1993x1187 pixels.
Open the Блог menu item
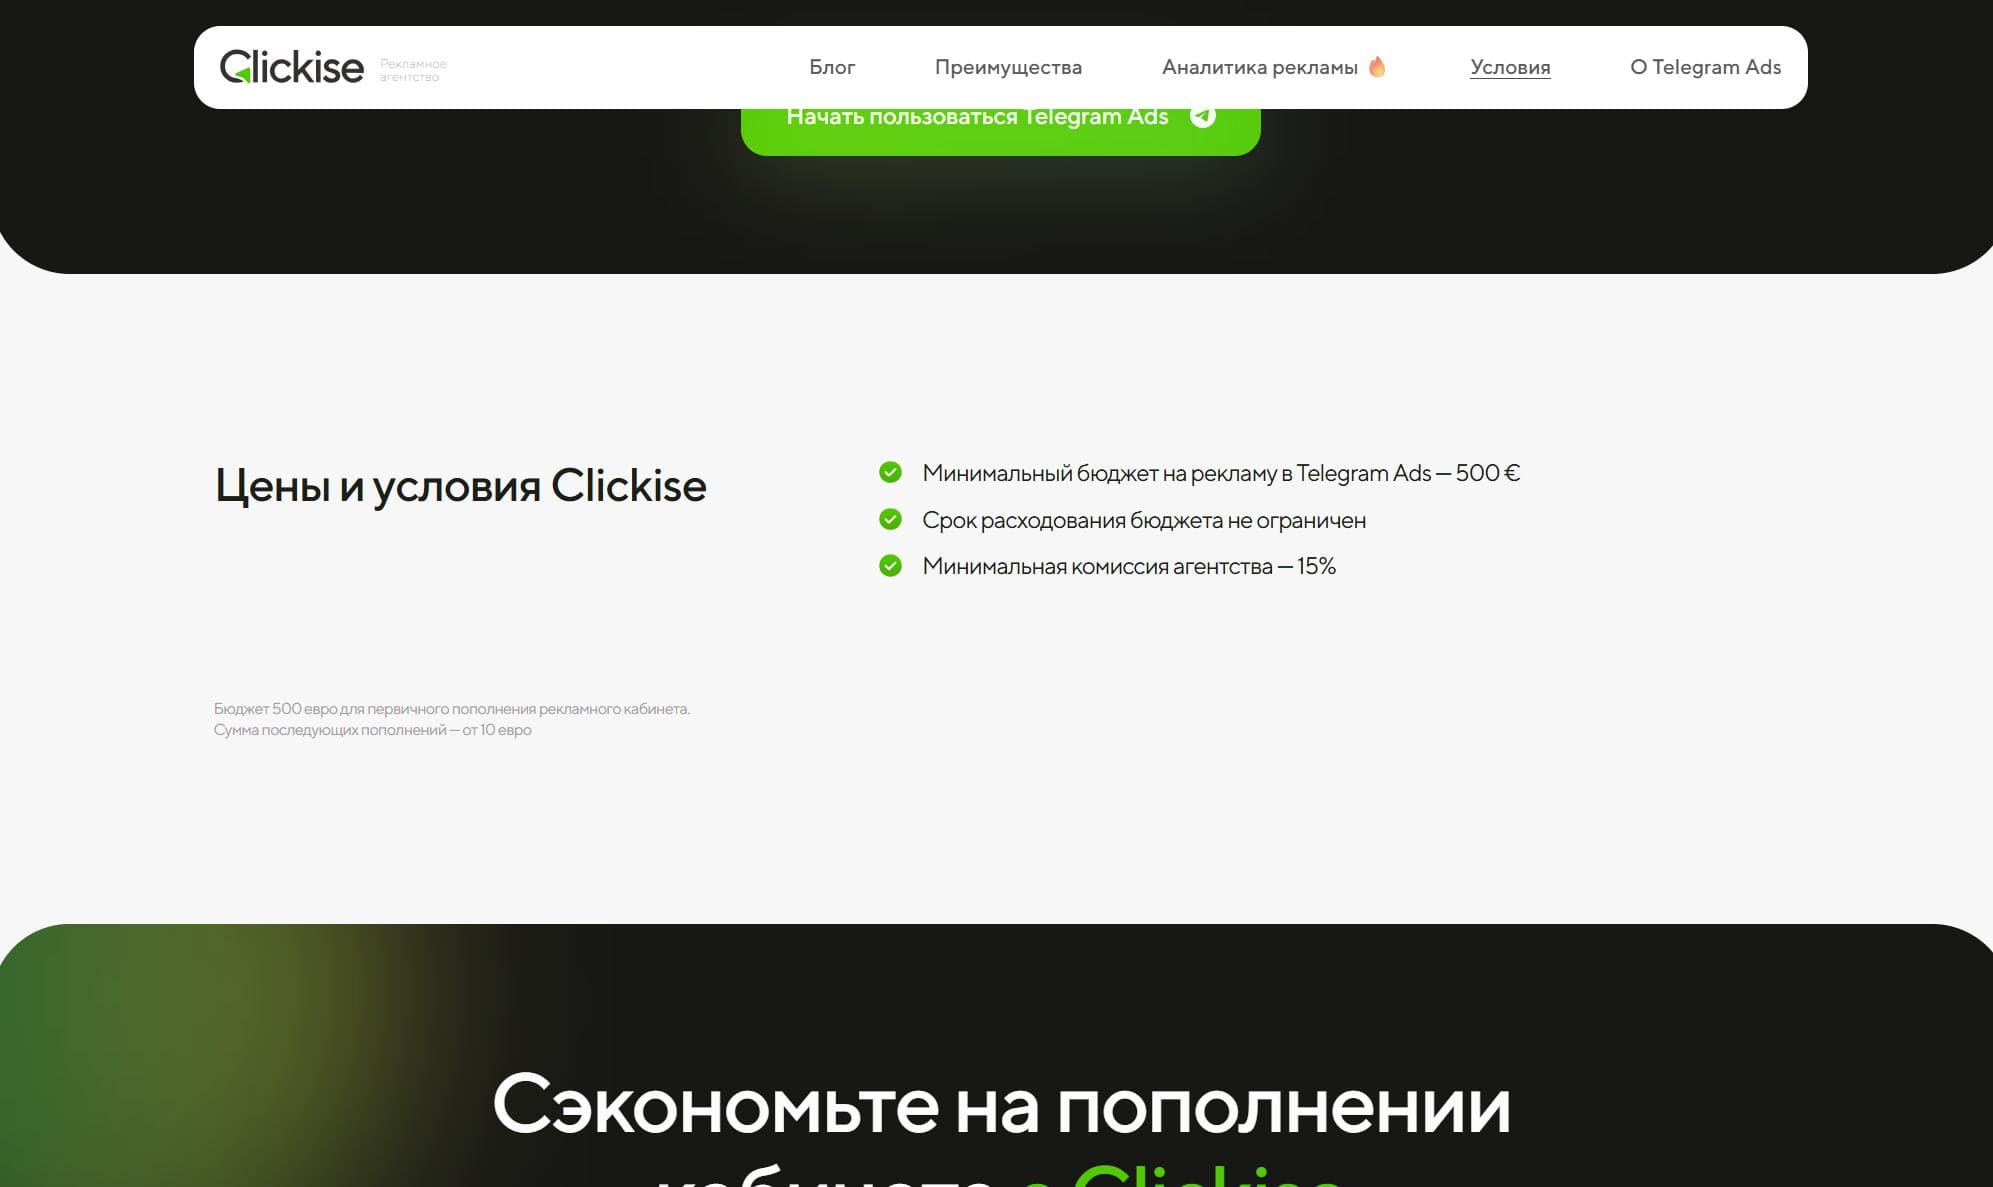click(831, 67)
